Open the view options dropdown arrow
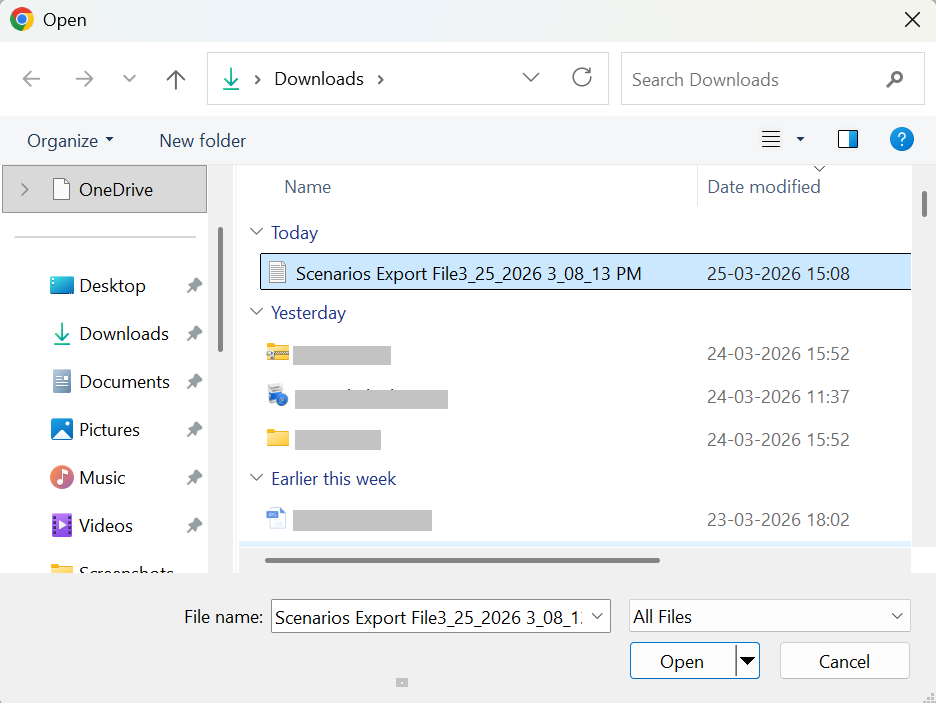Viewport: 936px width, 703px height. [800, 139]
